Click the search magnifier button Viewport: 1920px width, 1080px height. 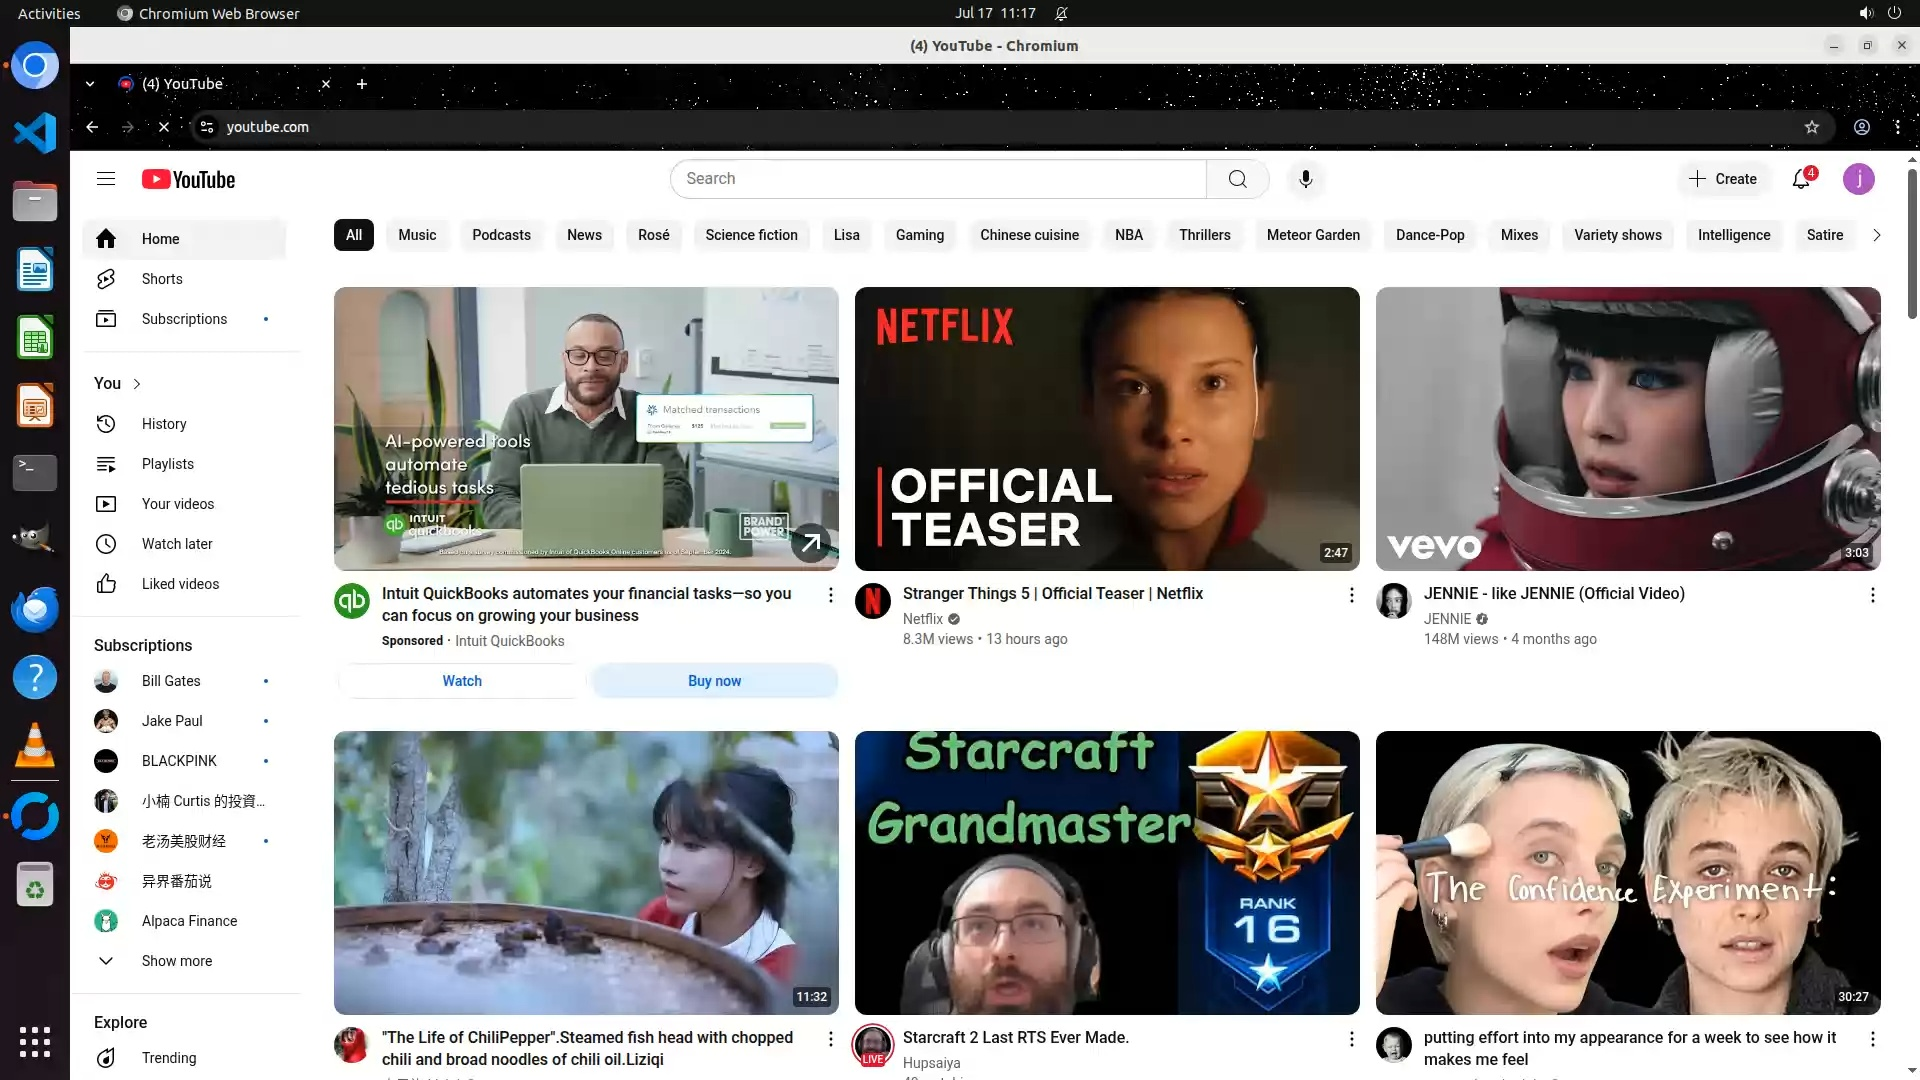(x=1237, y=179)
